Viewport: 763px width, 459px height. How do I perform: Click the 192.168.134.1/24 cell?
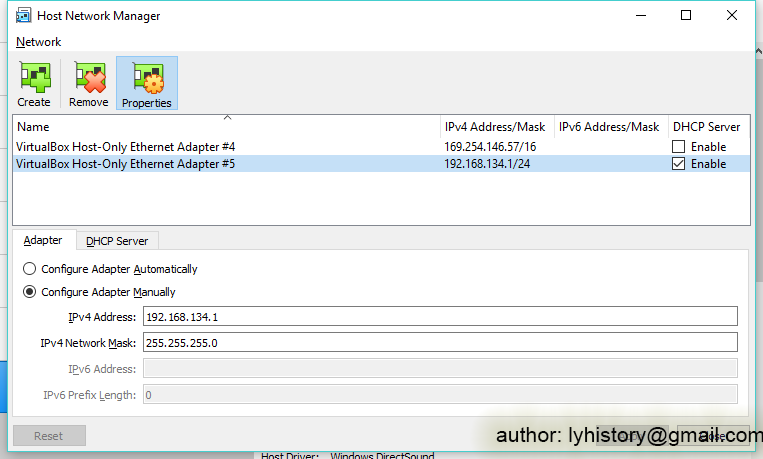[487, 164]
